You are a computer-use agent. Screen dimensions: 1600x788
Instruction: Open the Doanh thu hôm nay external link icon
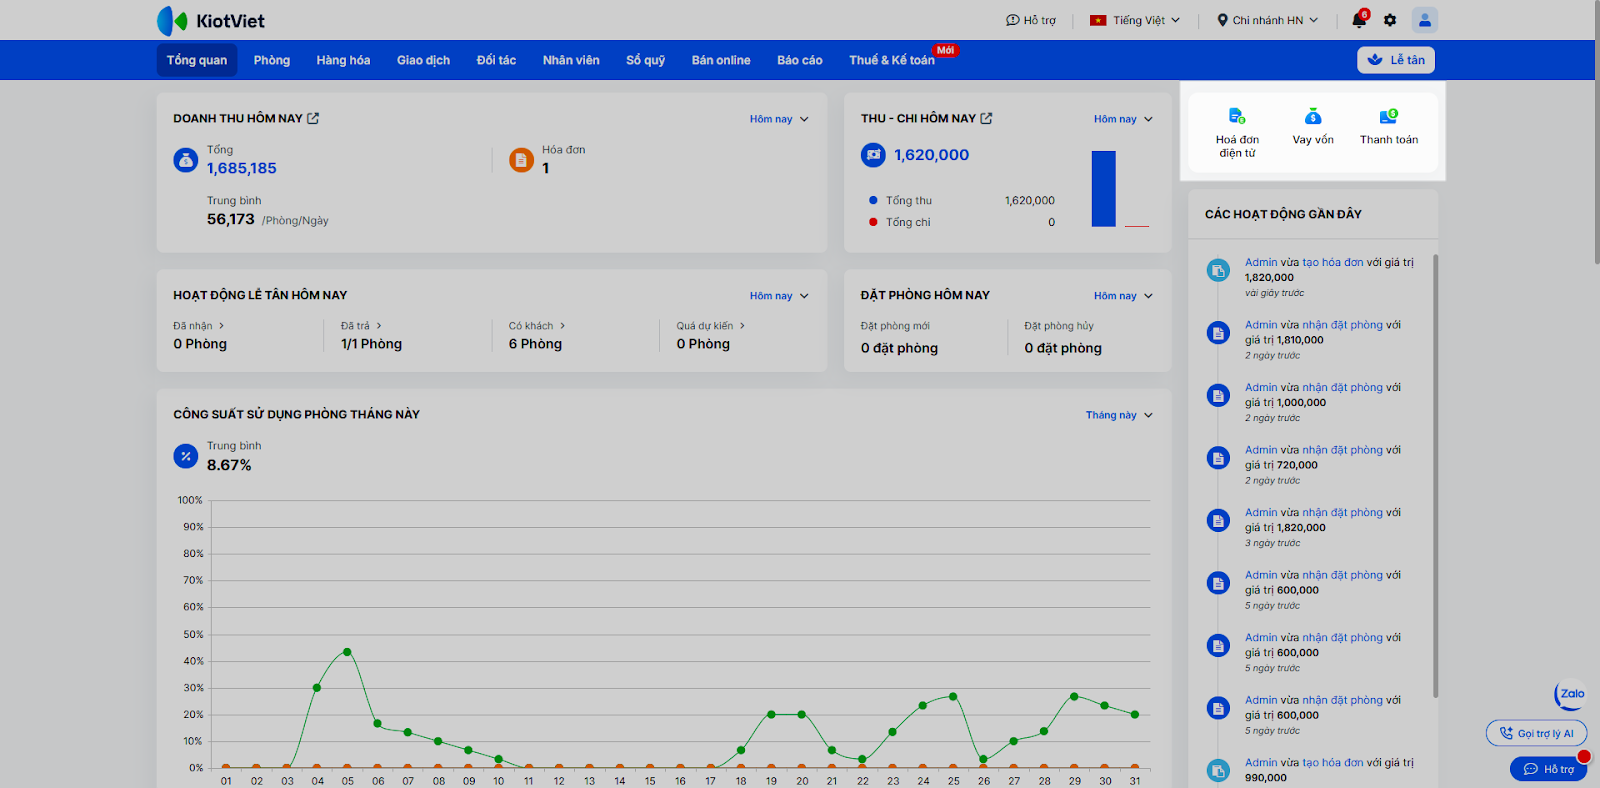click(313, 118)
